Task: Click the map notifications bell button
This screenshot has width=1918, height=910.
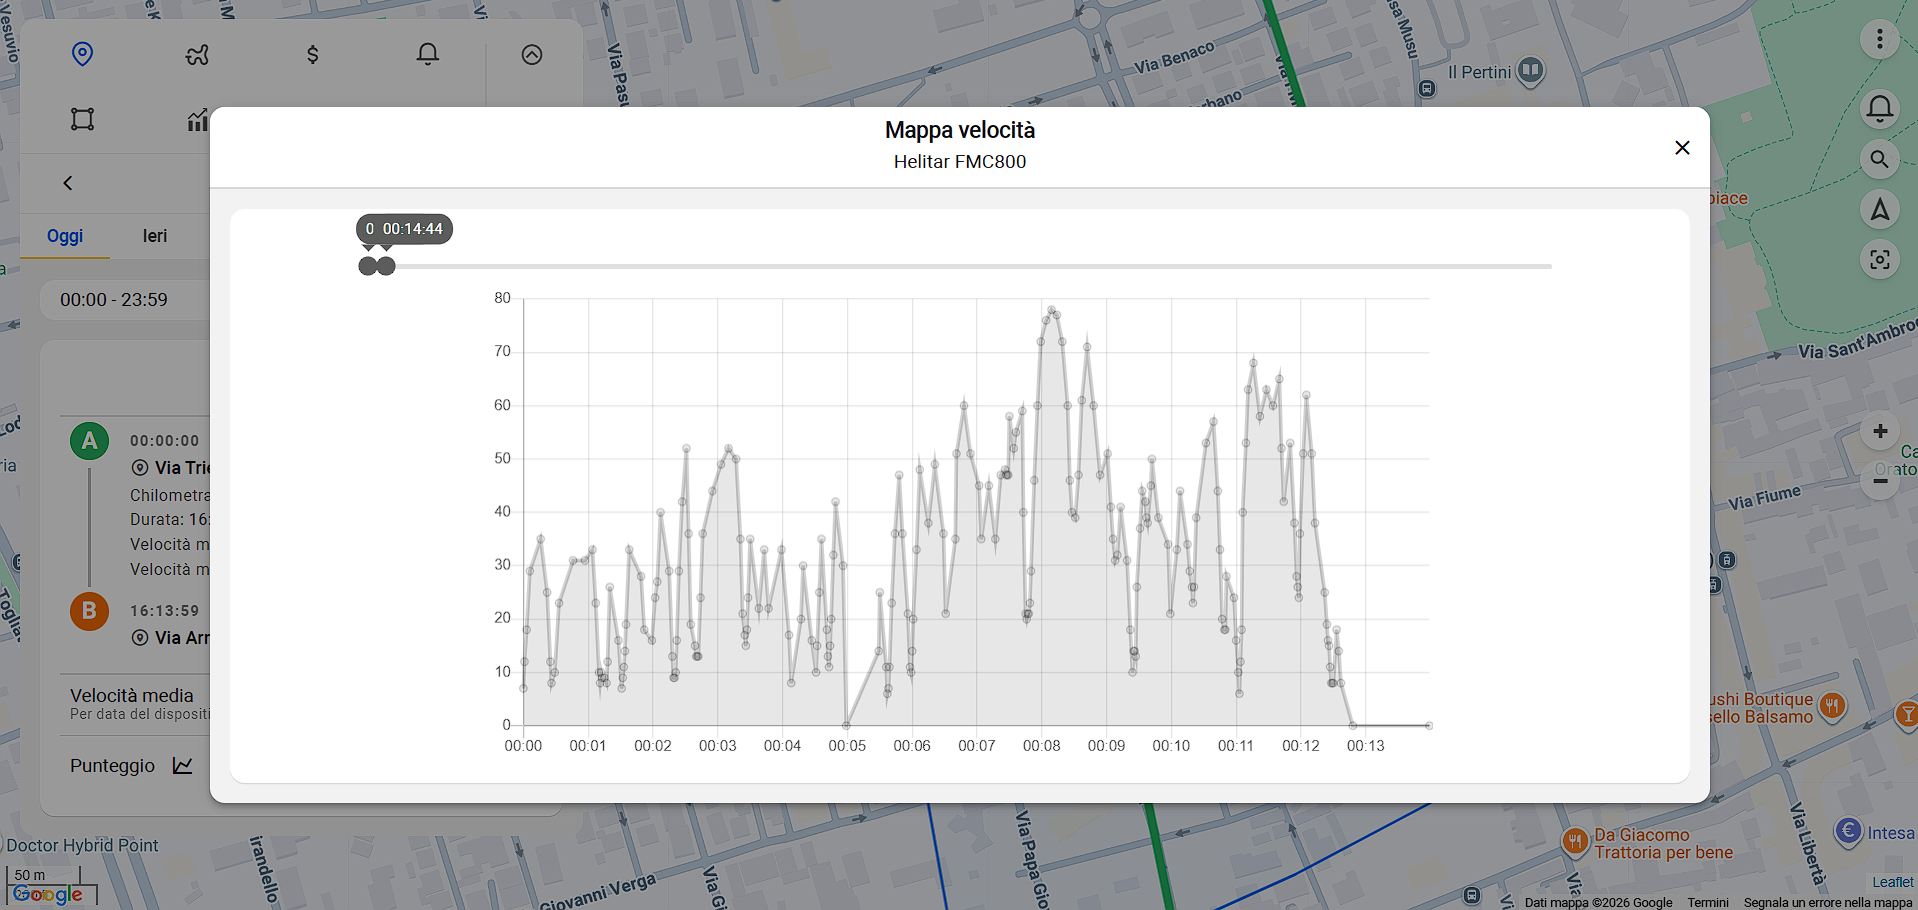Action: tap(1879, 108)
